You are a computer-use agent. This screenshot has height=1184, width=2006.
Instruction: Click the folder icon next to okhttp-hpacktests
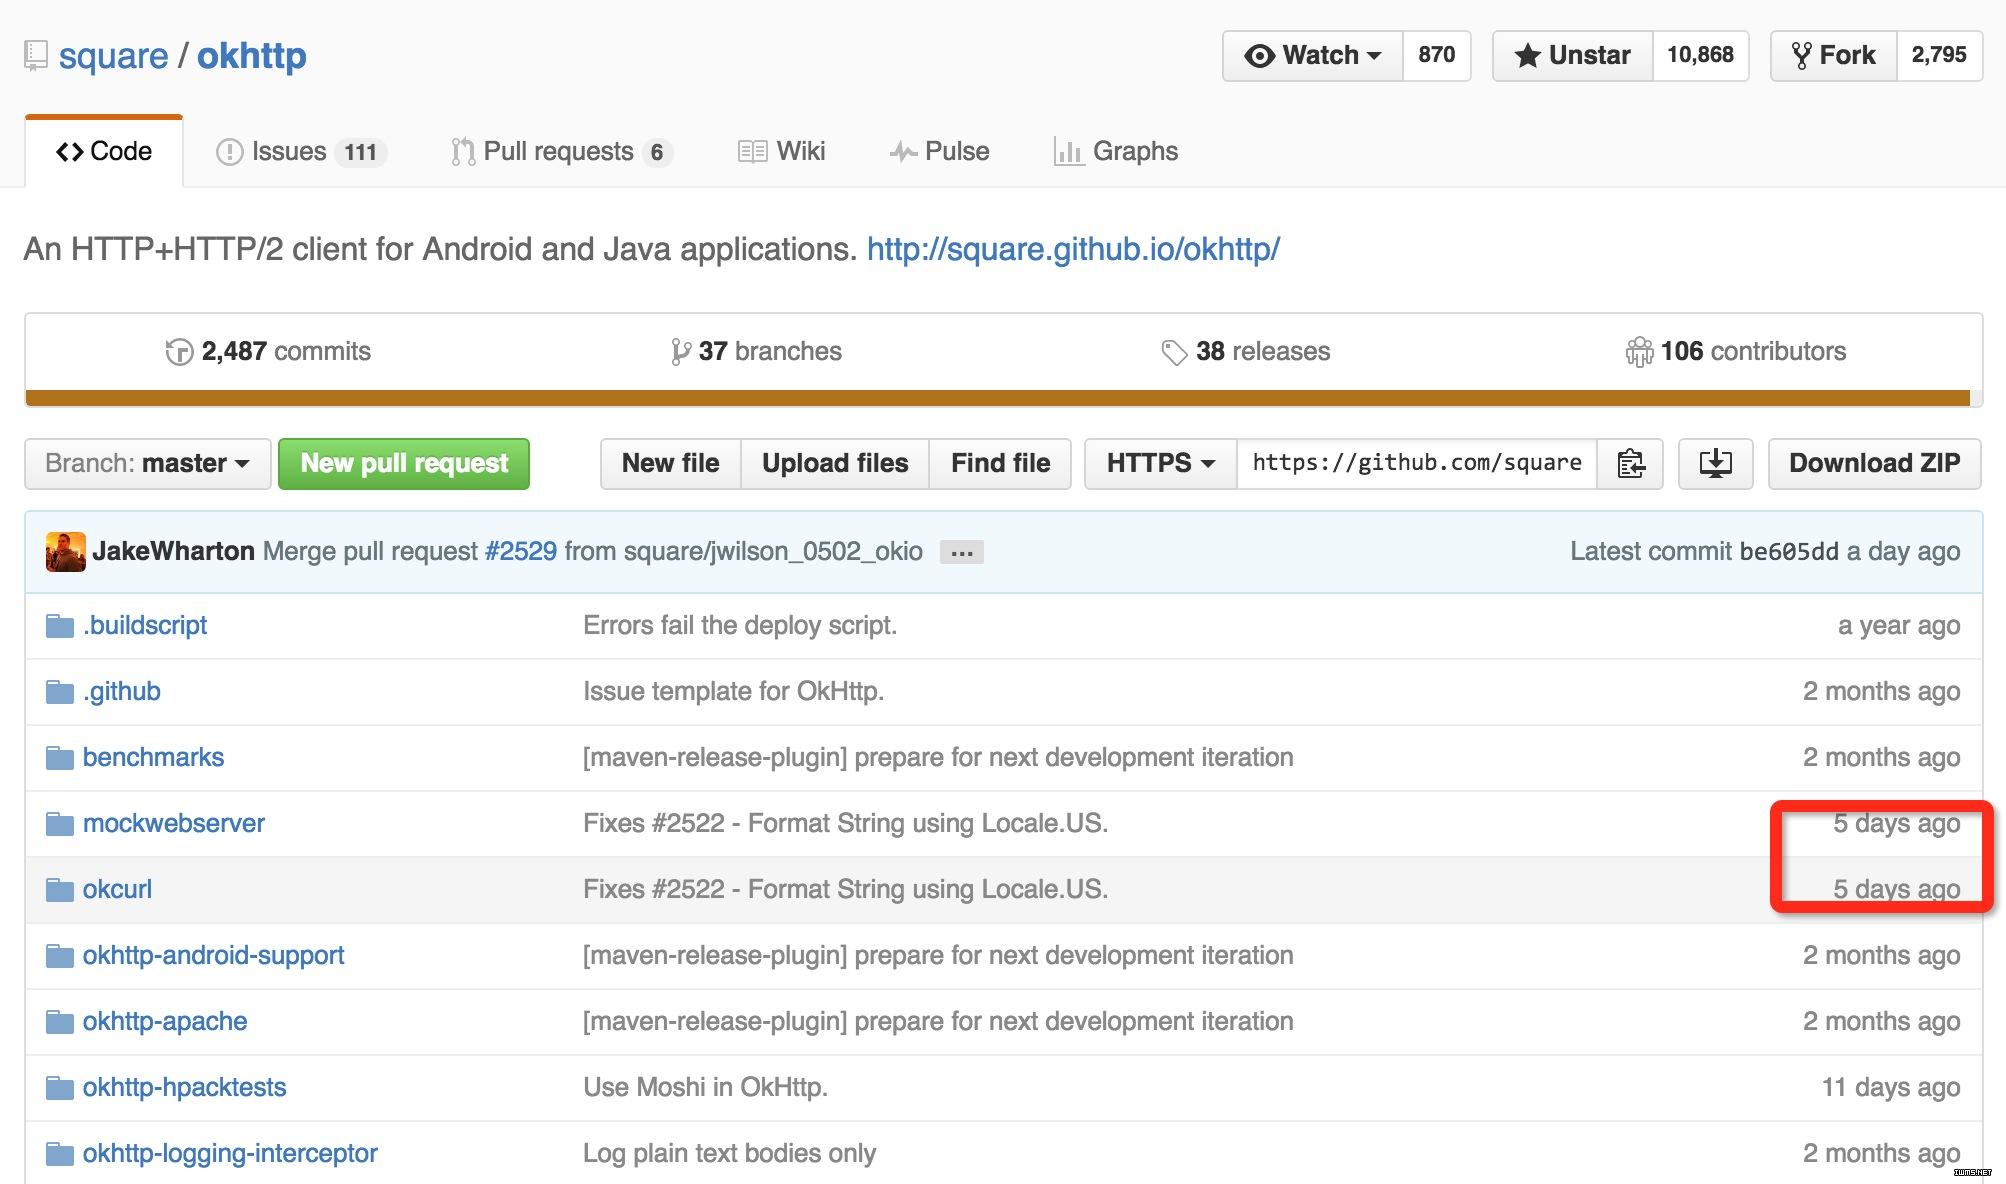point(60,1088)
